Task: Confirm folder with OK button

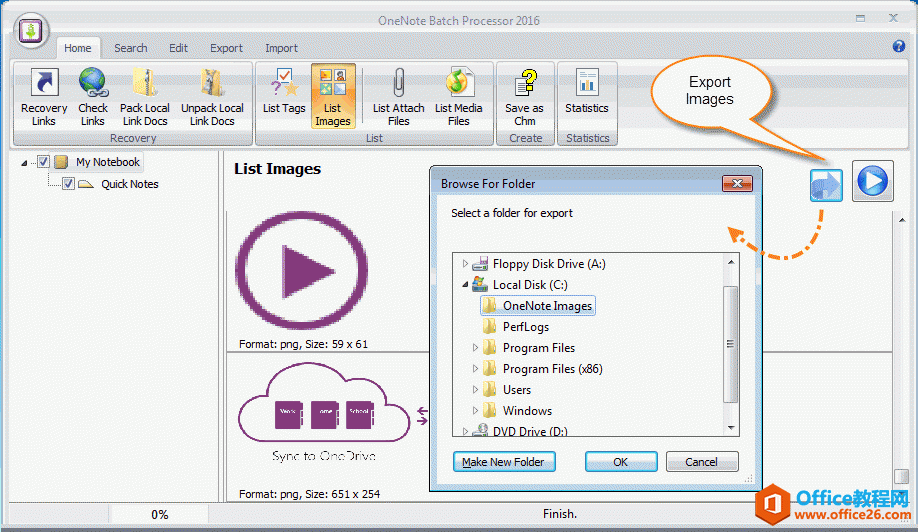Action: (x=621, y=462)
